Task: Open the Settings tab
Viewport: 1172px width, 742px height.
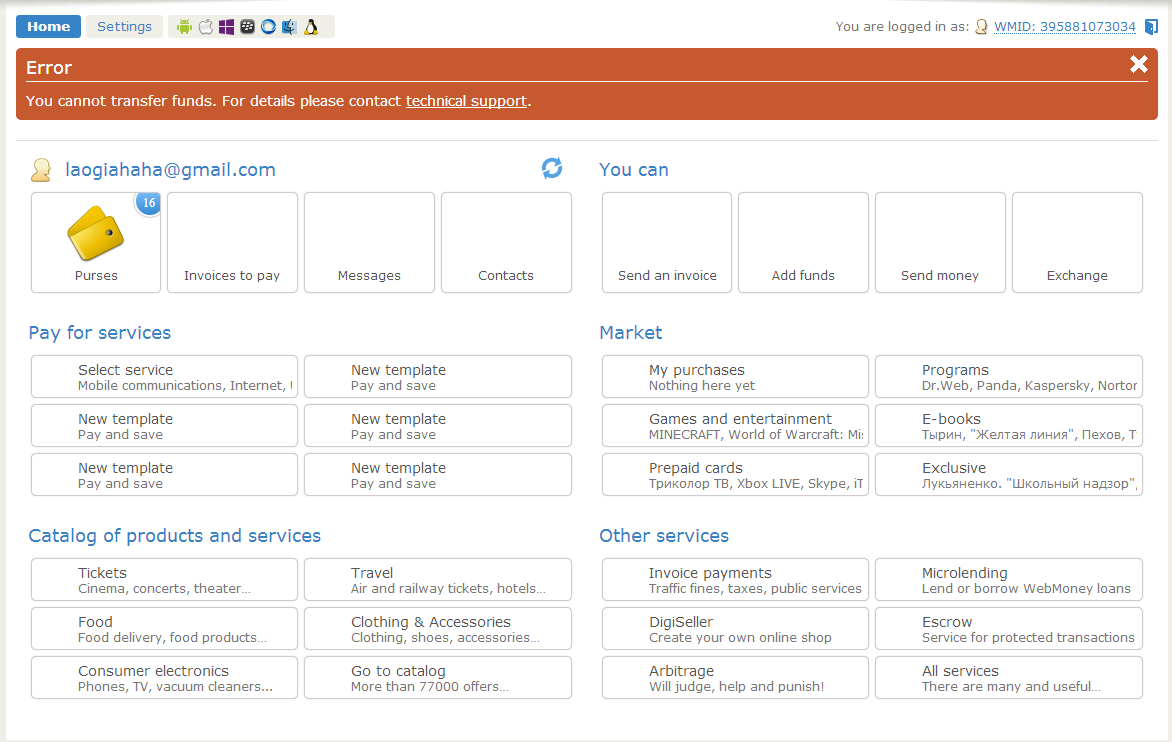Action: [x=124, y=27]
